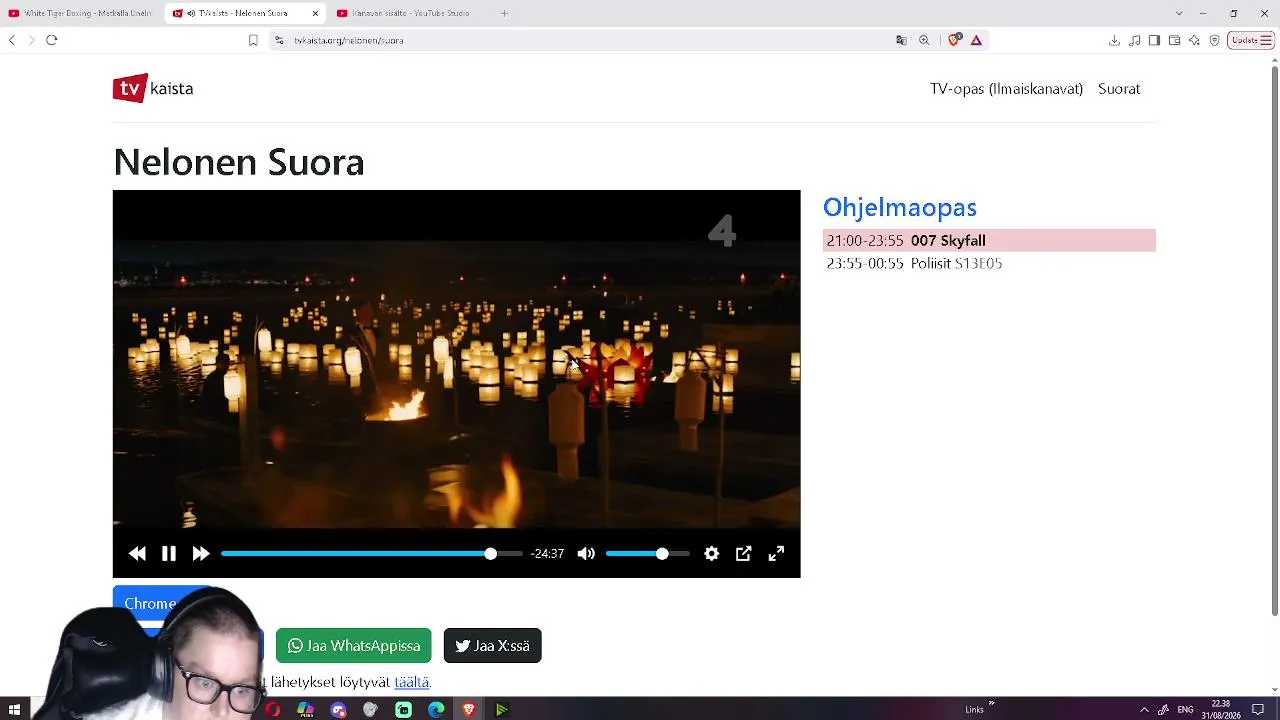Open TV-opas (Ilmaiskanavat) page

pos(1006,89)
